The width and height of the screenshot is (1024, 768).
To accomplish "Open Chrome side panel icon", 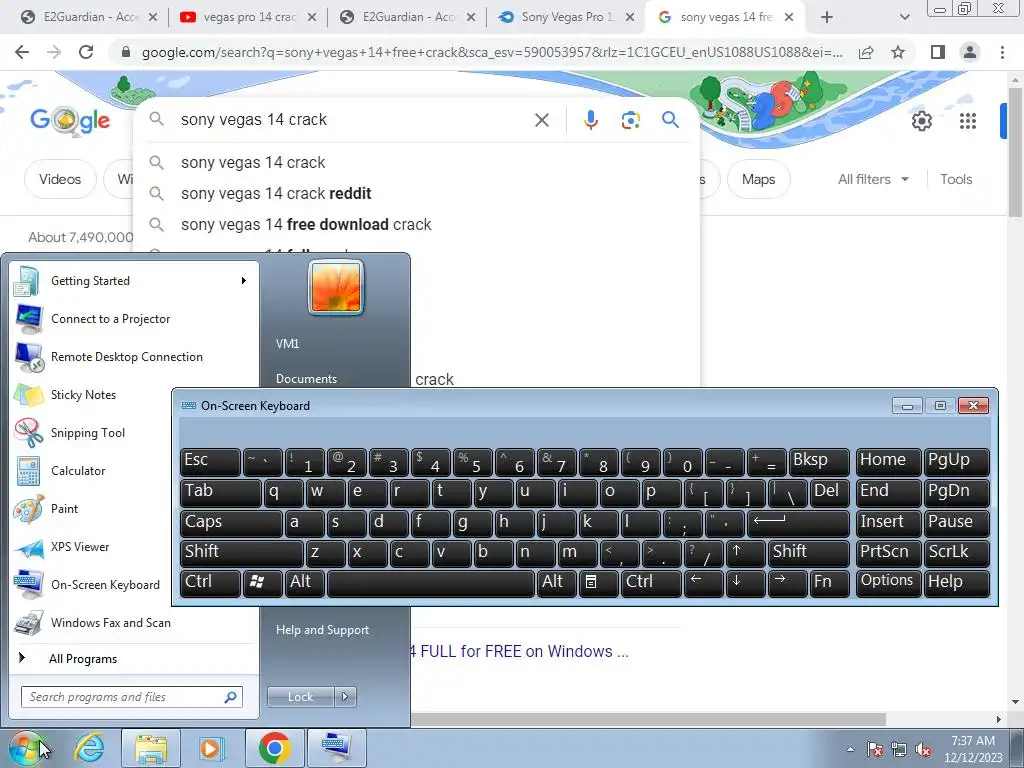I will 938,52.
